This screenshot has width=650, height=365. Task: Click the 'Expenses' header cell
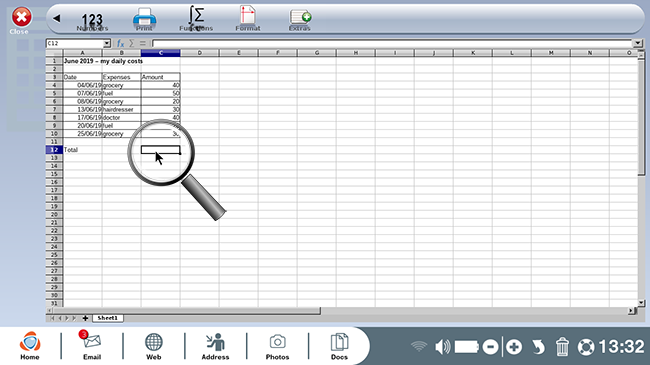coord(121,77)
